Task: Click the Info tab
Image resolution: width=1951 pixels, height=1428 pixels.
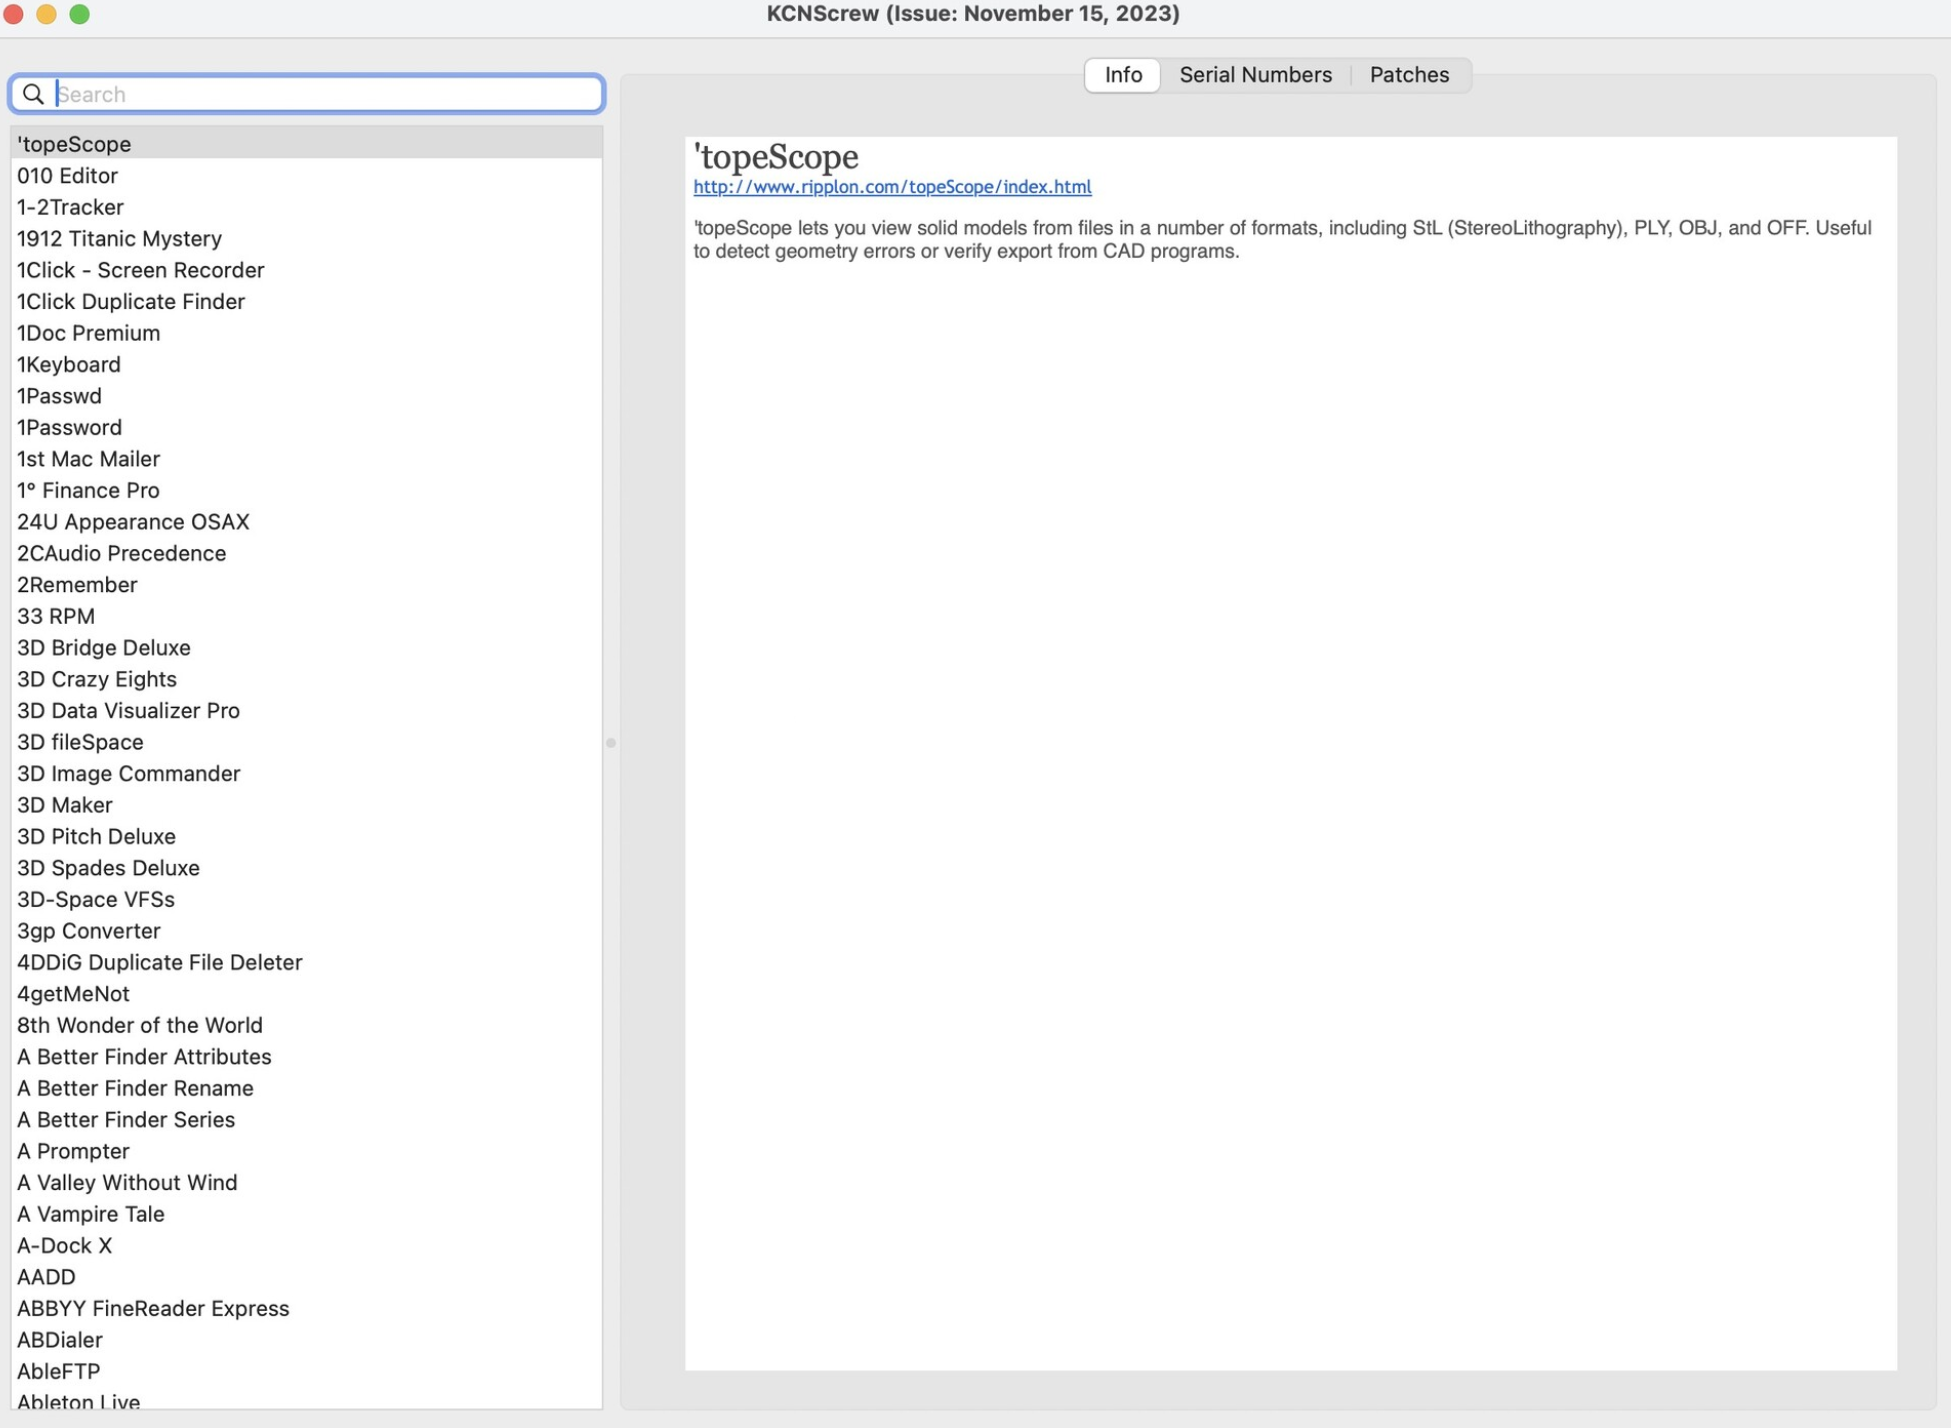Action: [1124, 74]
